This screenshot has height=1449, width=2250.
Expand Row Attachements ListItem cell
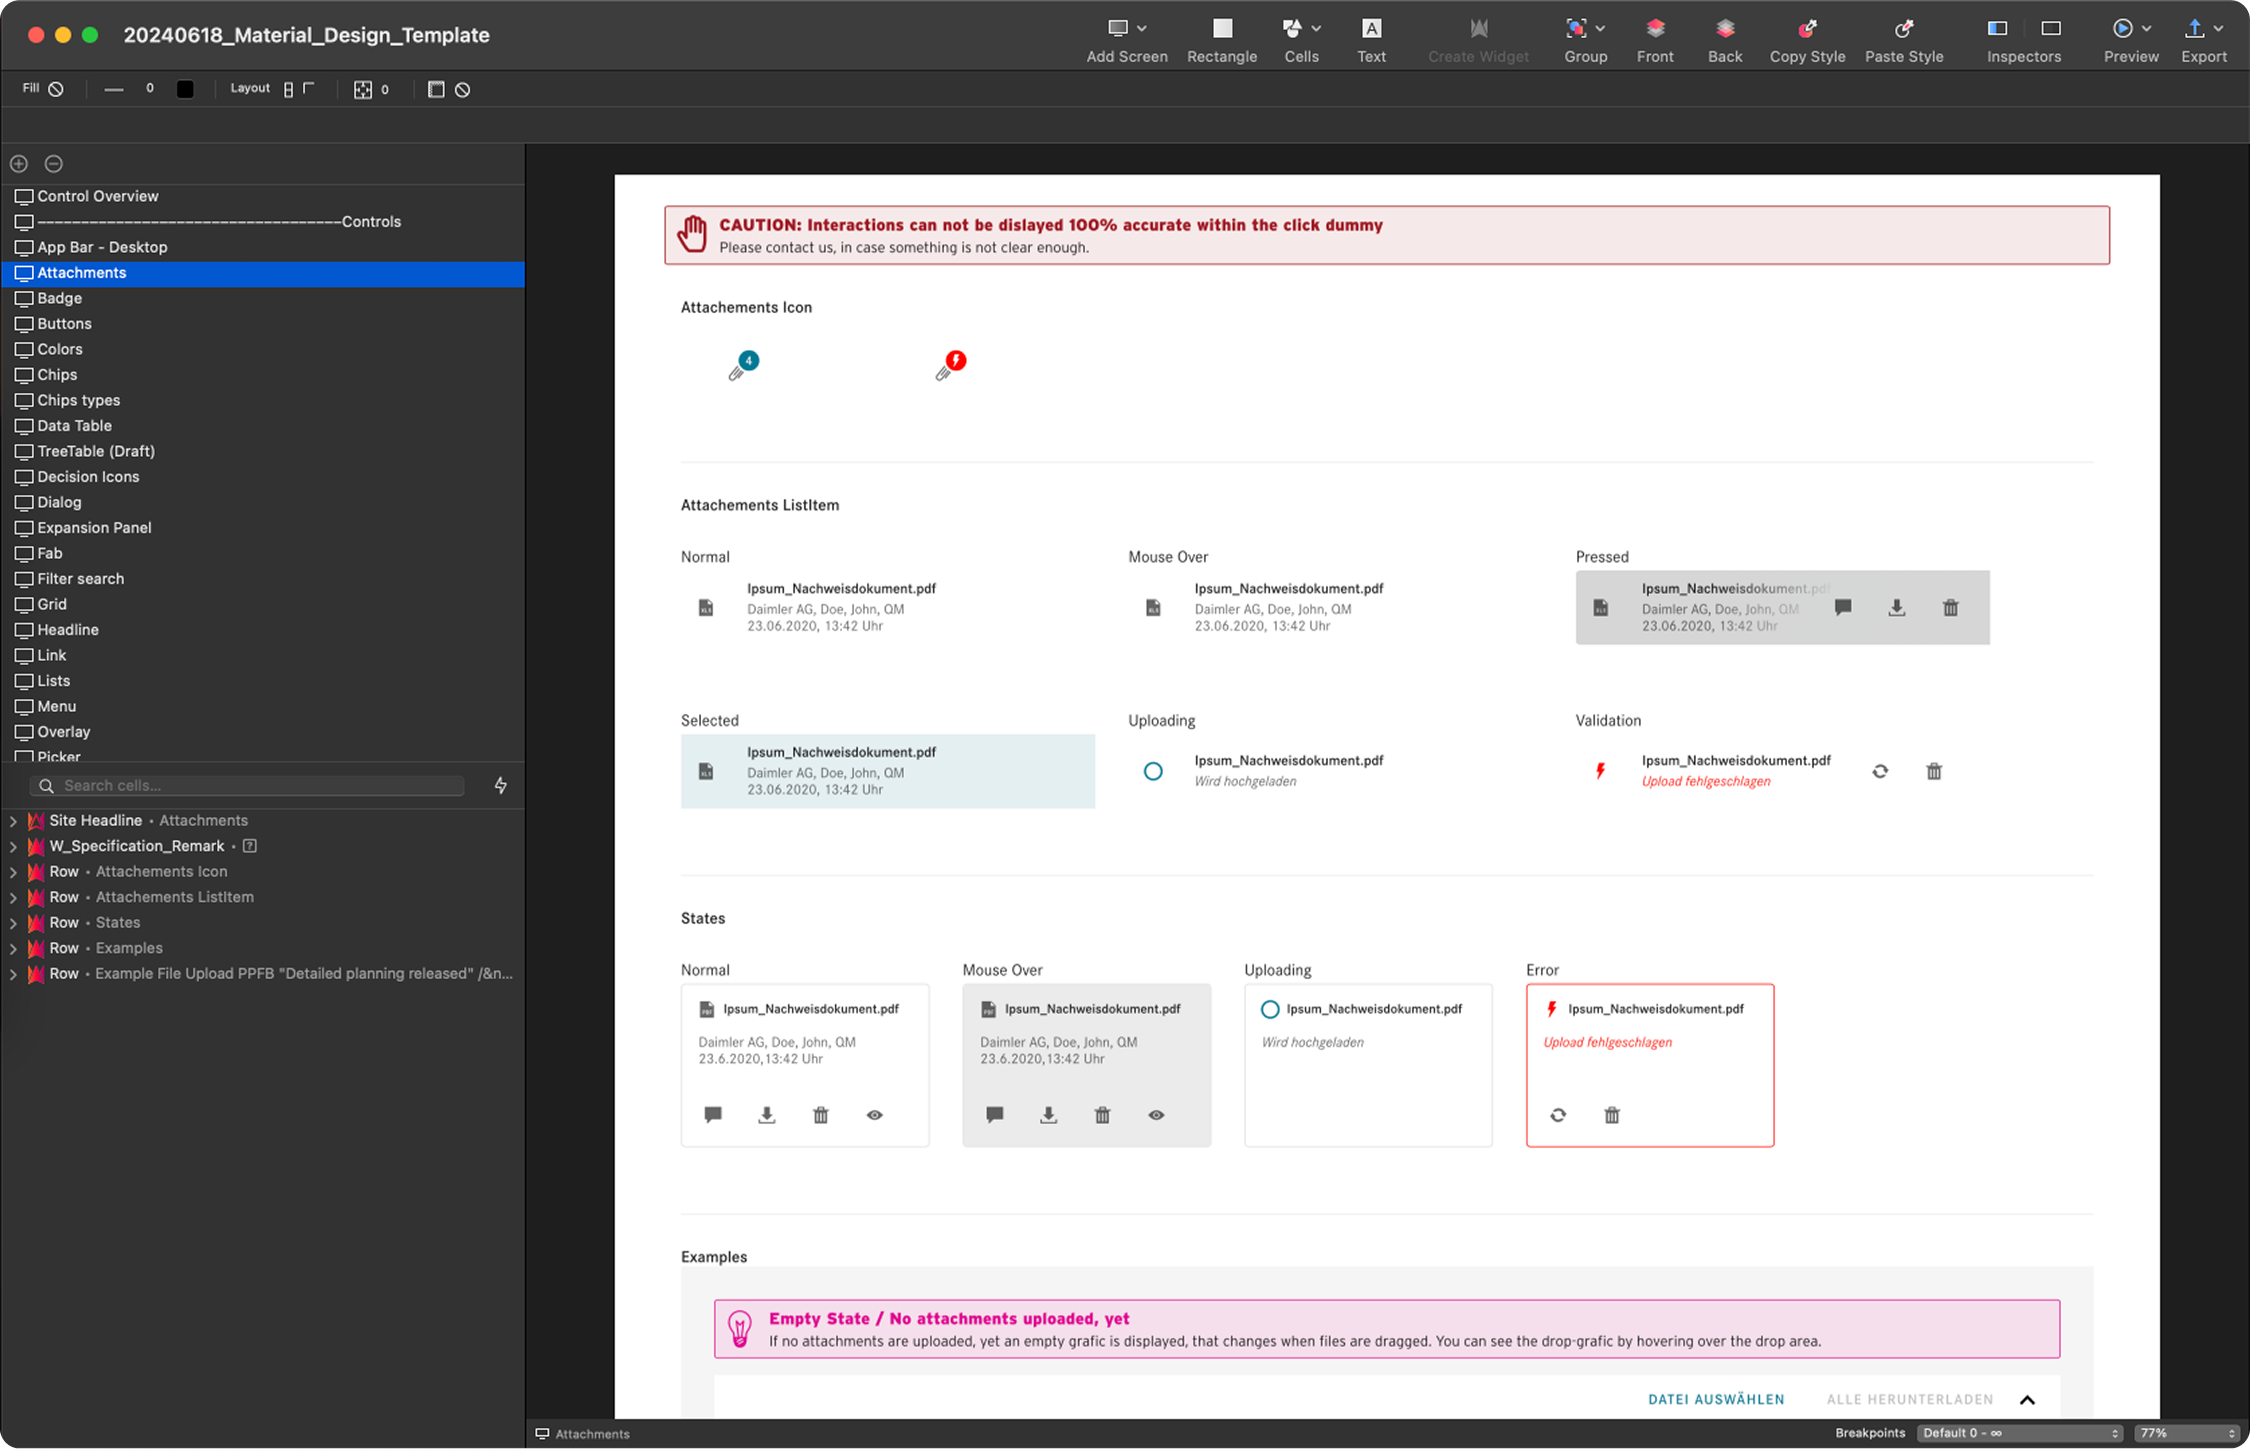click(x=13, y=898)
